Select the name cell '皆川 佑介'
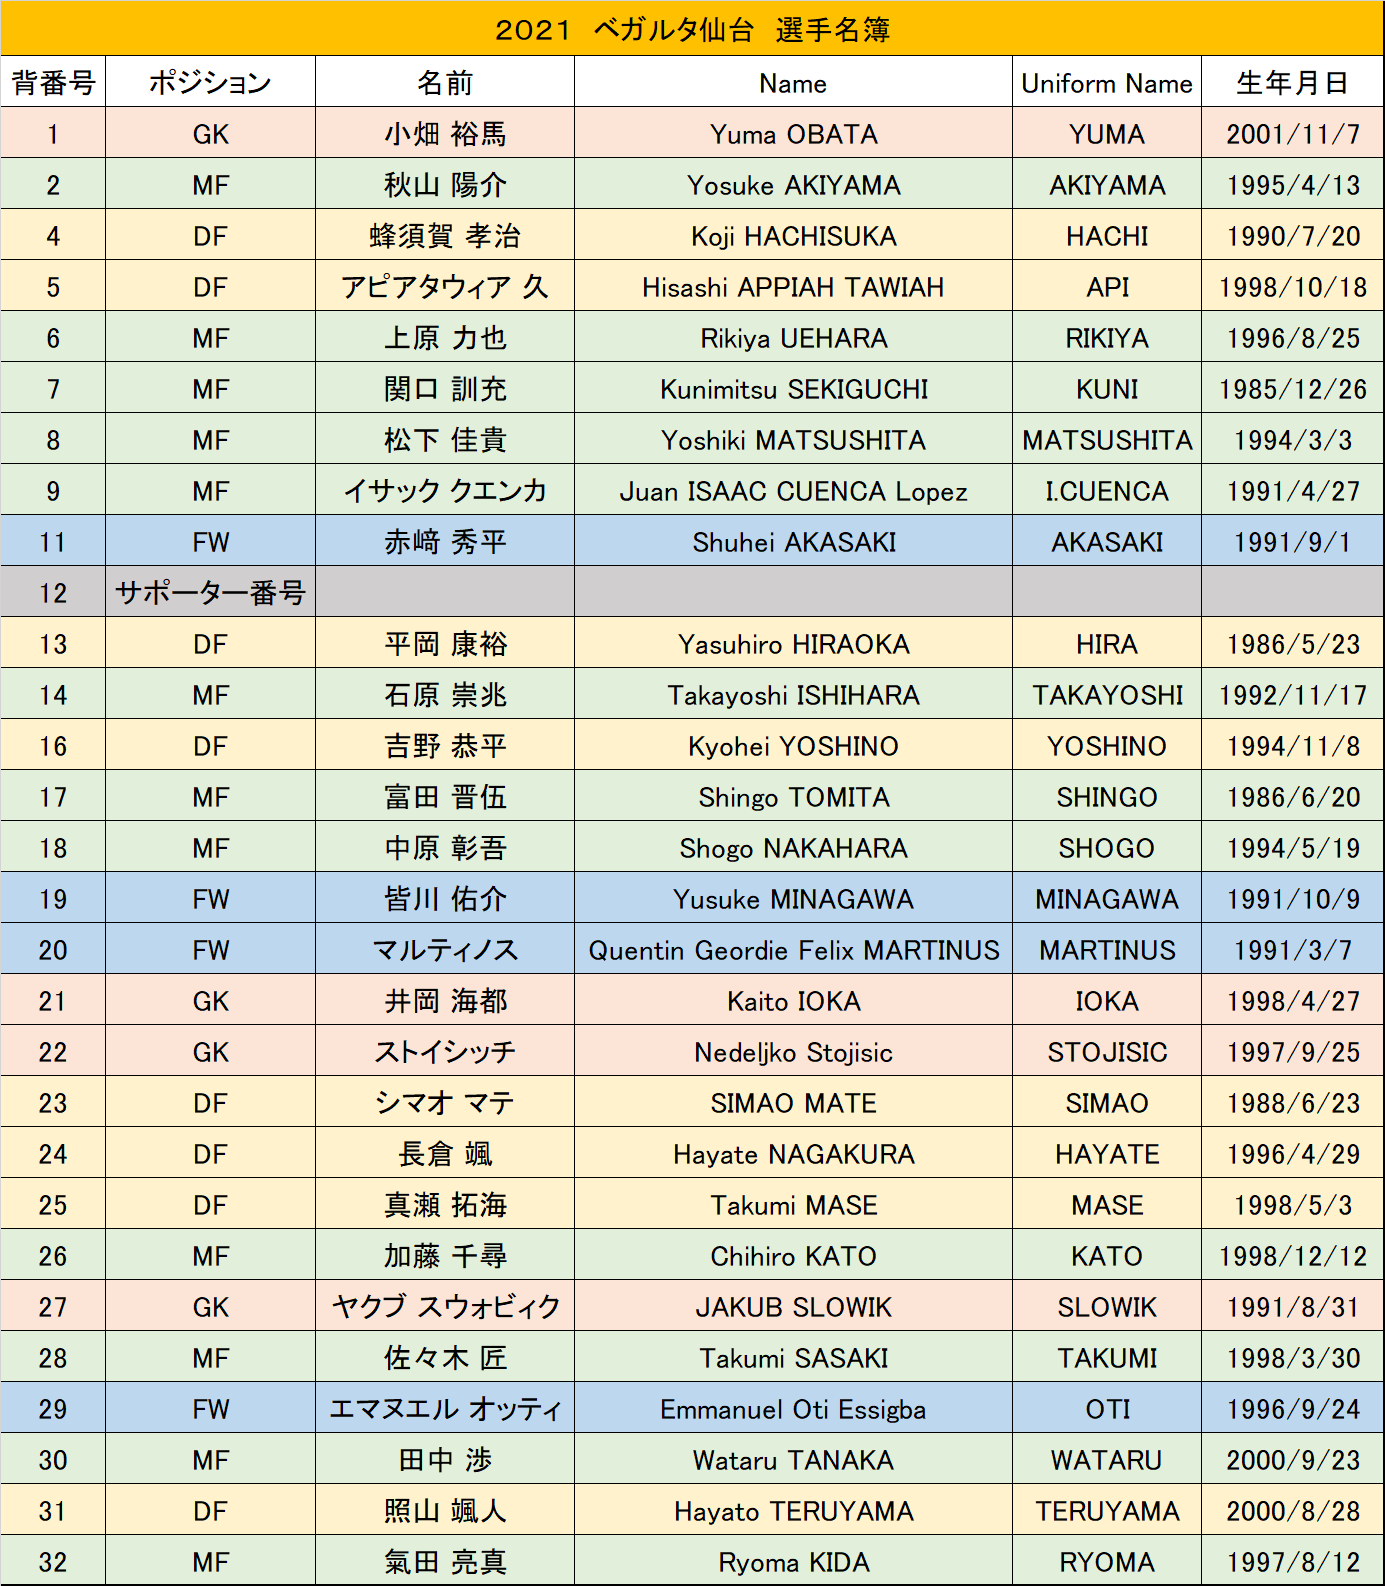This screenshot has width=1385, height=1586. tap(445, 898)
